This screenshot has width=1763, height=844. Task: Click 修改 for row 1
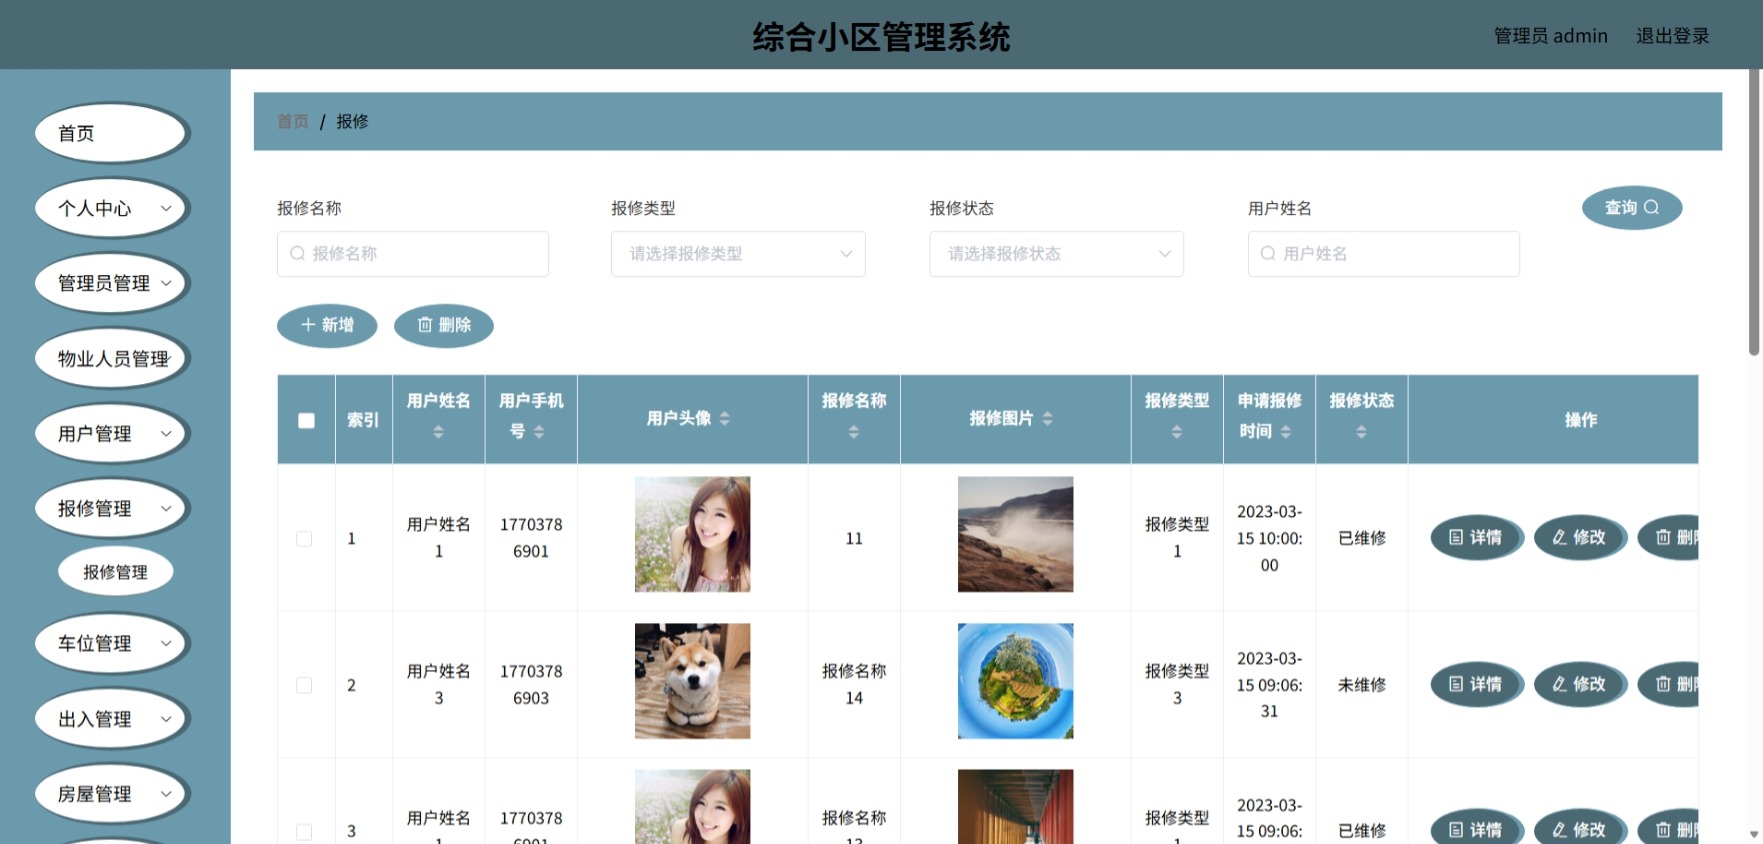click(x=1579, y=537)
